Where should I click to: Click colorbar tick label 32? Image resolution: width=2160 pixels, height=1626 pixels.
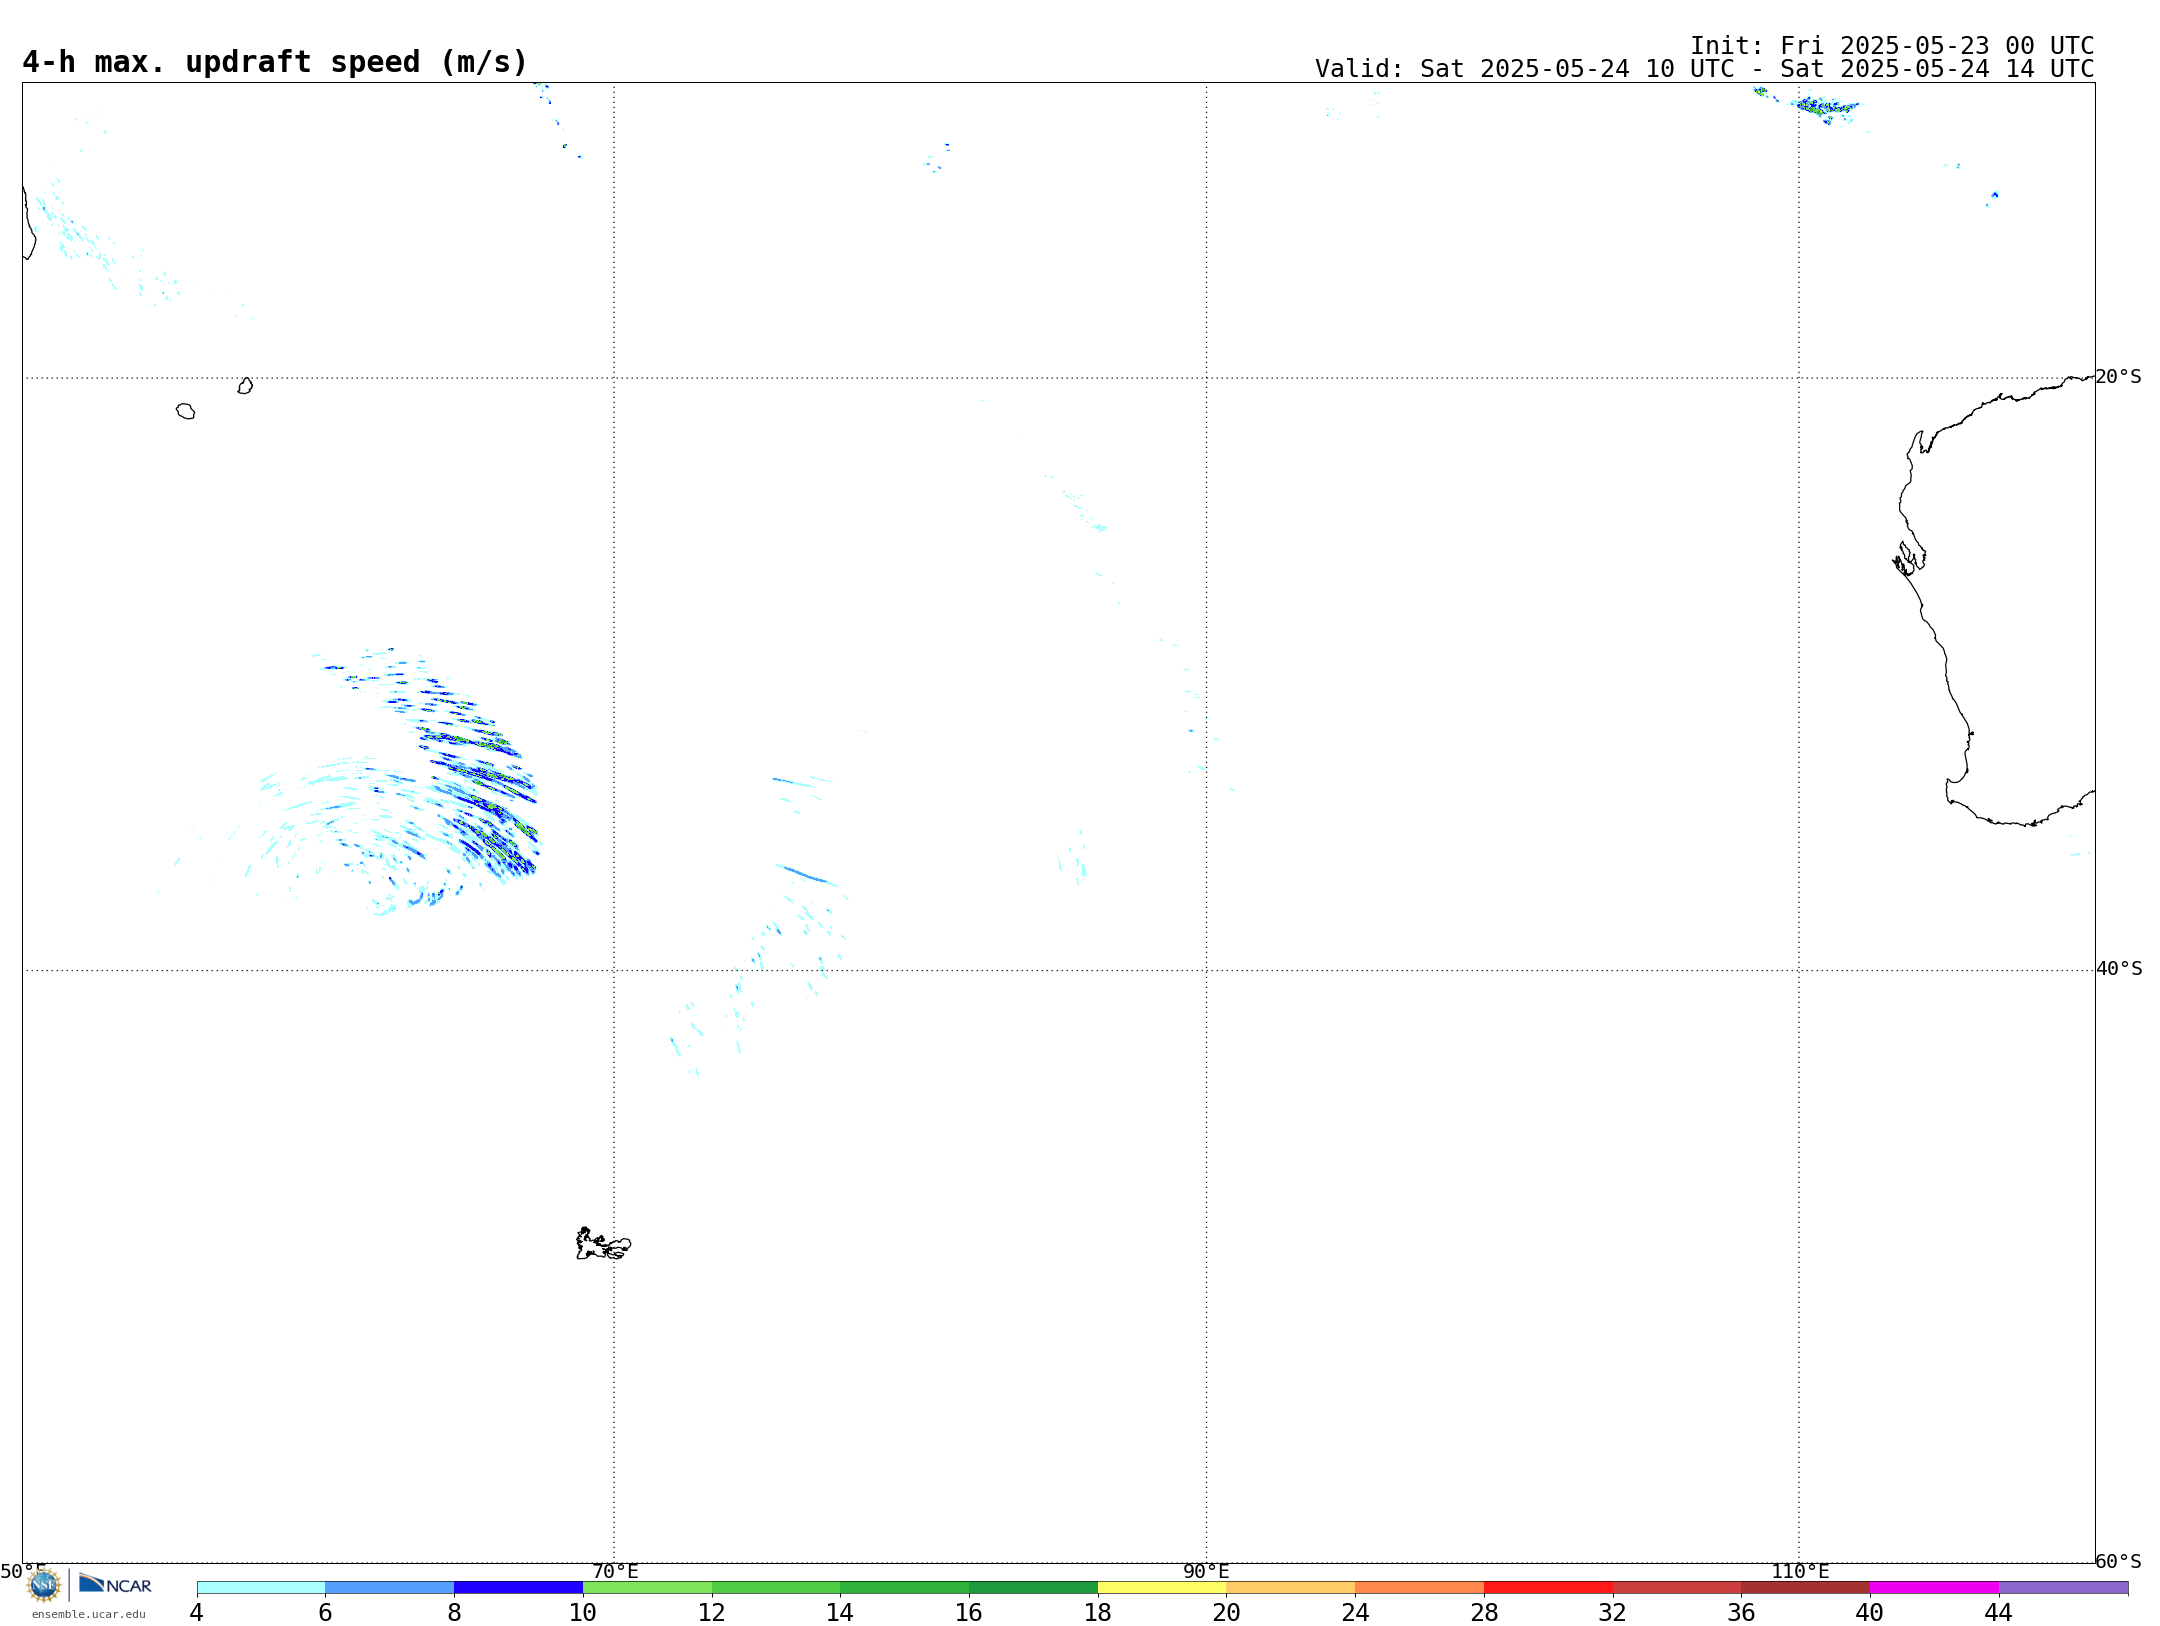tap(1612, 1612)
